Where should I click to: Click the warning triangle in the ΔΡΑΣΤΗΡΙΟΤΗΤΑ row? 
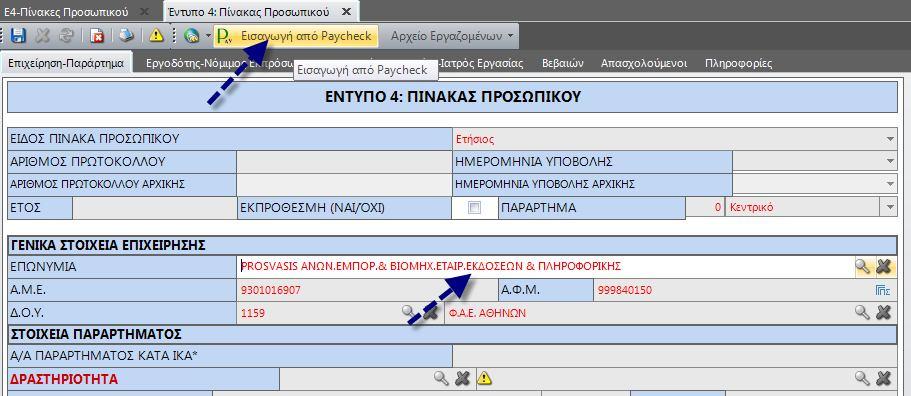[x=485, y=379]
